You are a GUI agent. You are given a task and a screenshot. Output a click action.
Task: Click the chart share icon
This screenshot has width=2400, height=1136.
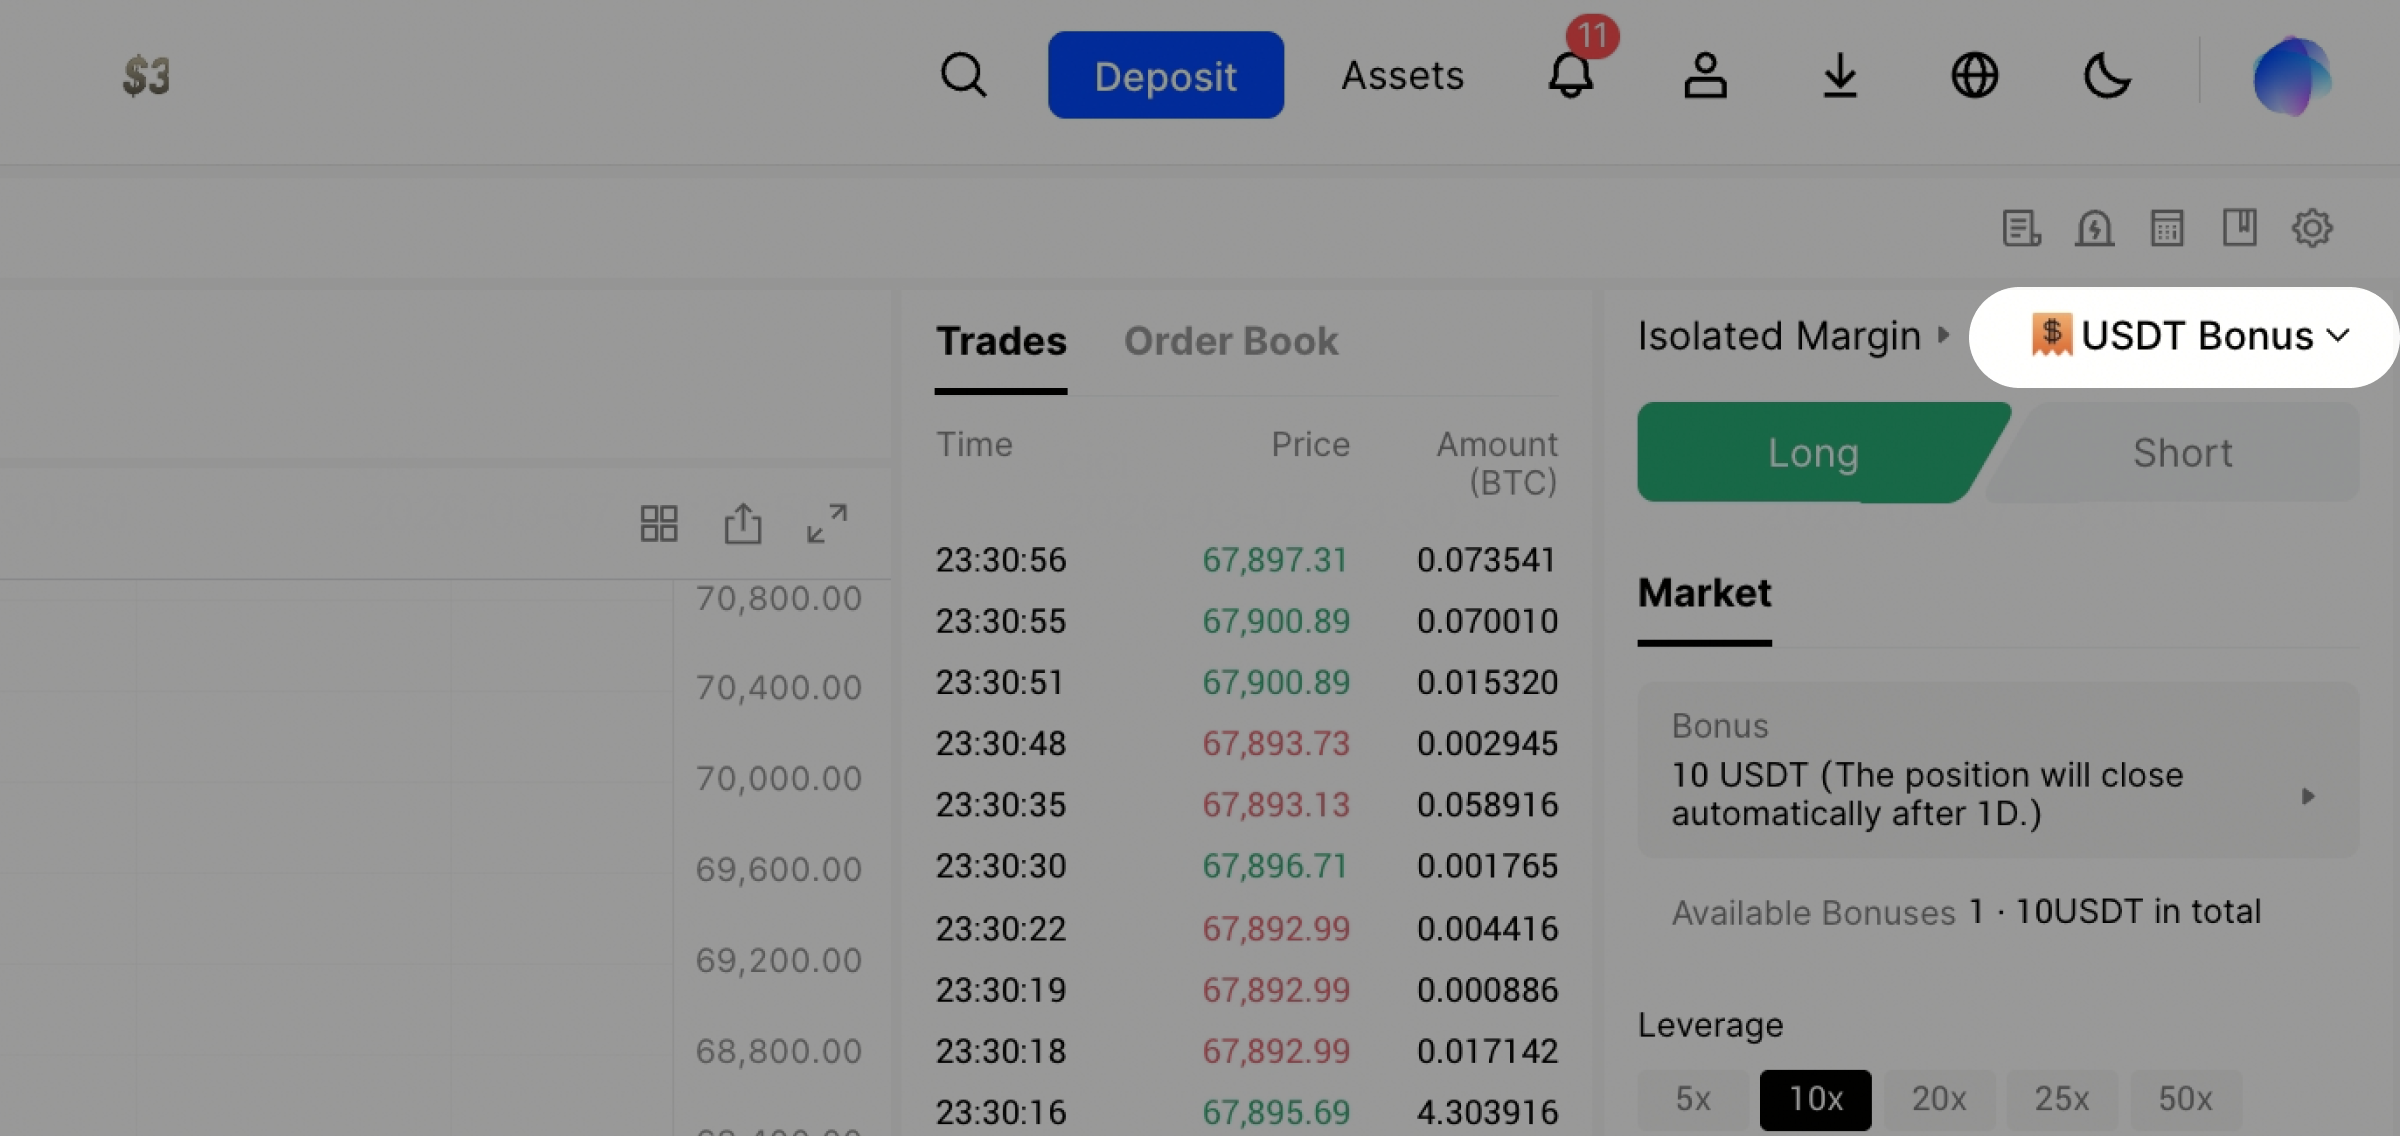pos(742,523)
